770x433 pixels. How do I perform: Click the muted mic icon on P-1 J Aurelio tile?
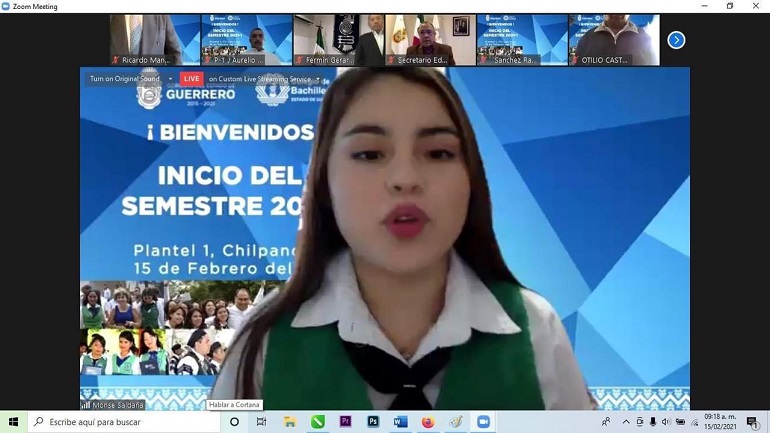coord(208,60)
